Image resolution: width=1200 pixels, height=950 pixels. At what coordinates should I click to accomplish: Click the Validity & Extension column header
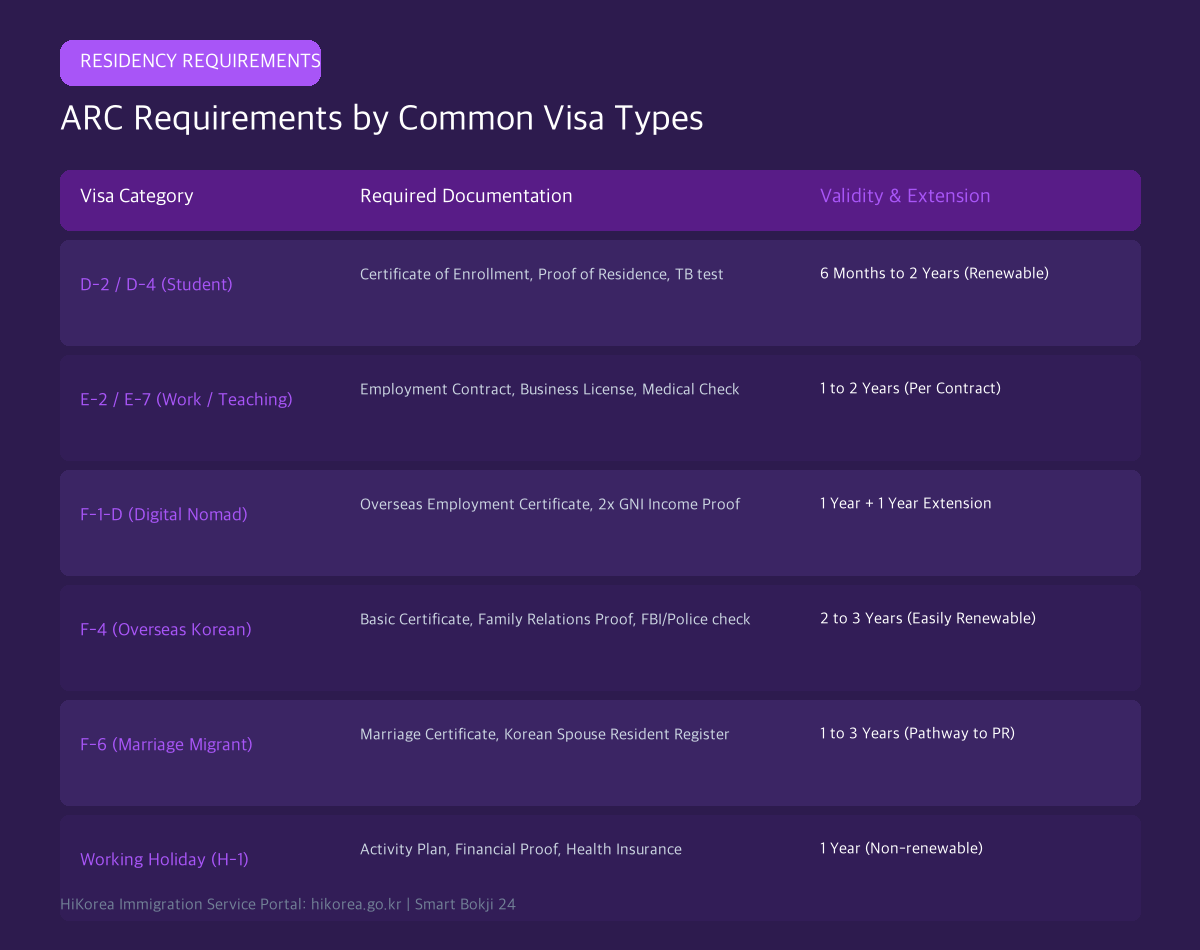[905, 196]
